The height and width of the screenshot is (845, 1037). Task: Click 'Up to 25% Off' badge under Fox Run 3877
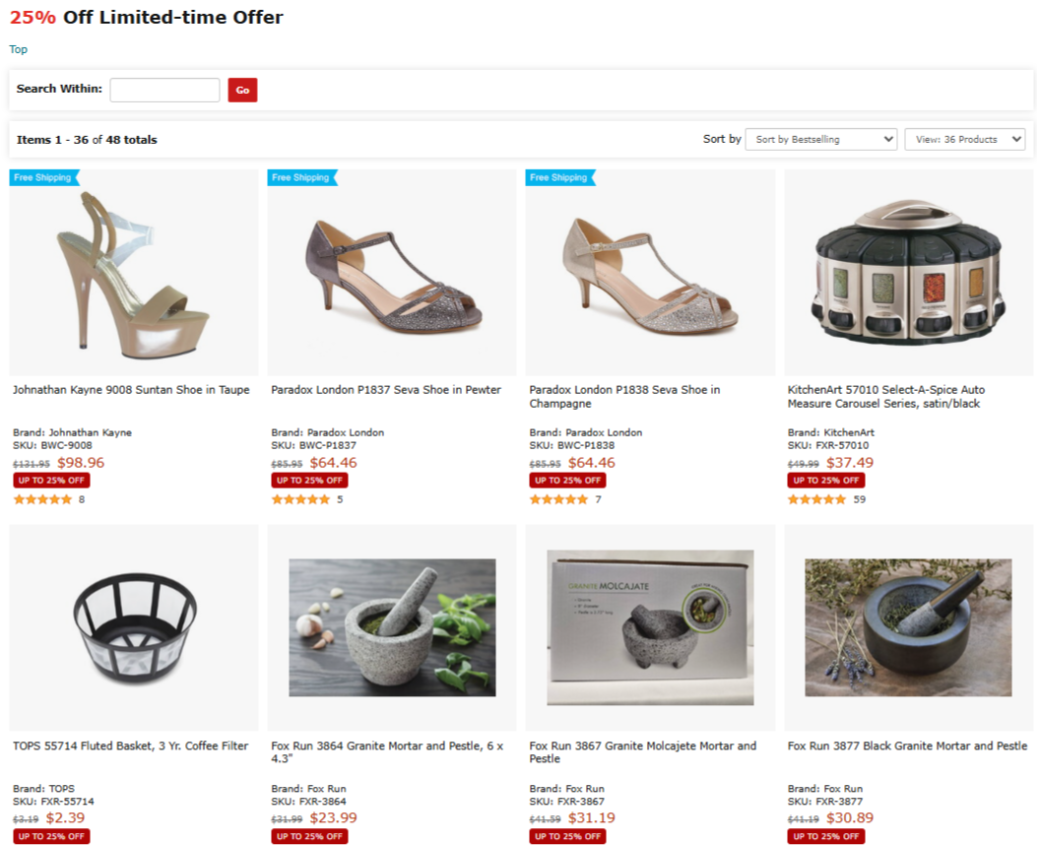pyautogui.click(x=826, y=836)
